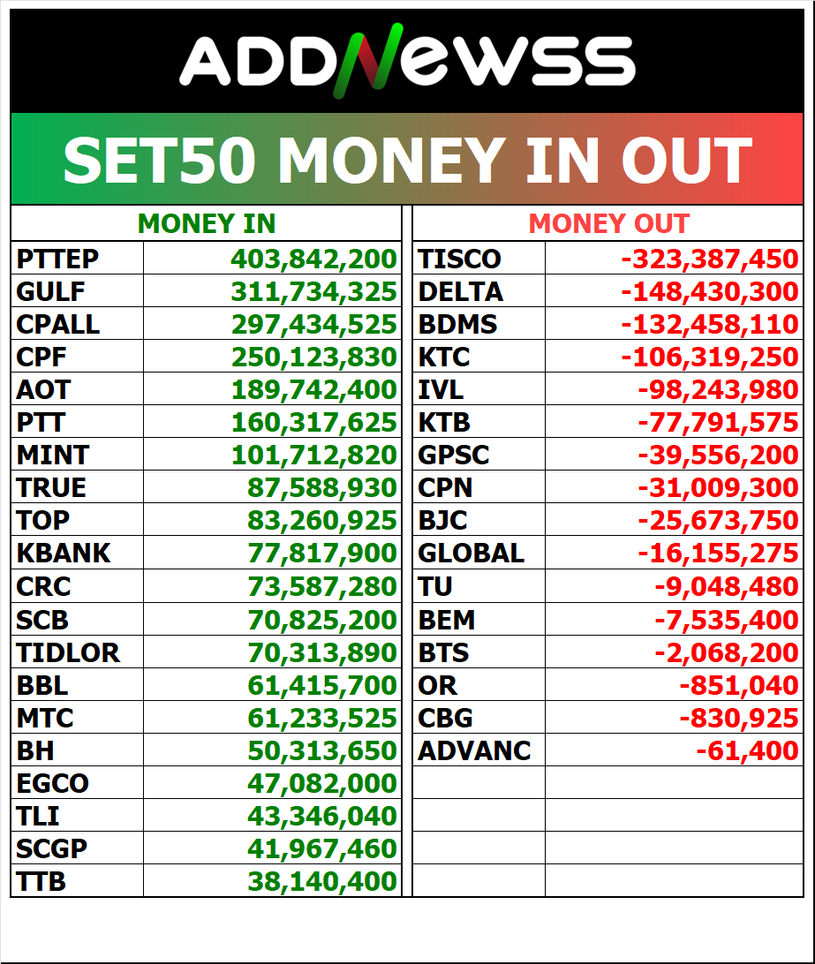This screenshot has height=964, width=815.
Task: Click TIDLOR in the money in list
Action: pos(68,653)
